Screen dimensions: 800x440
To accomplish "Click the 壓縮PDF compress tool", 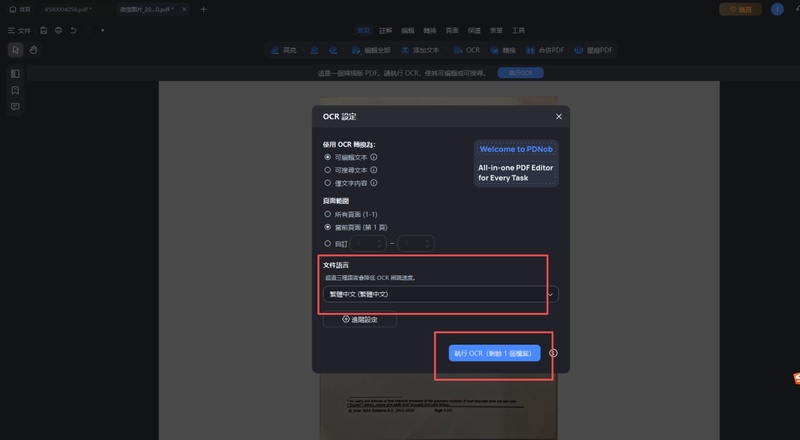I will pos(593,50).
